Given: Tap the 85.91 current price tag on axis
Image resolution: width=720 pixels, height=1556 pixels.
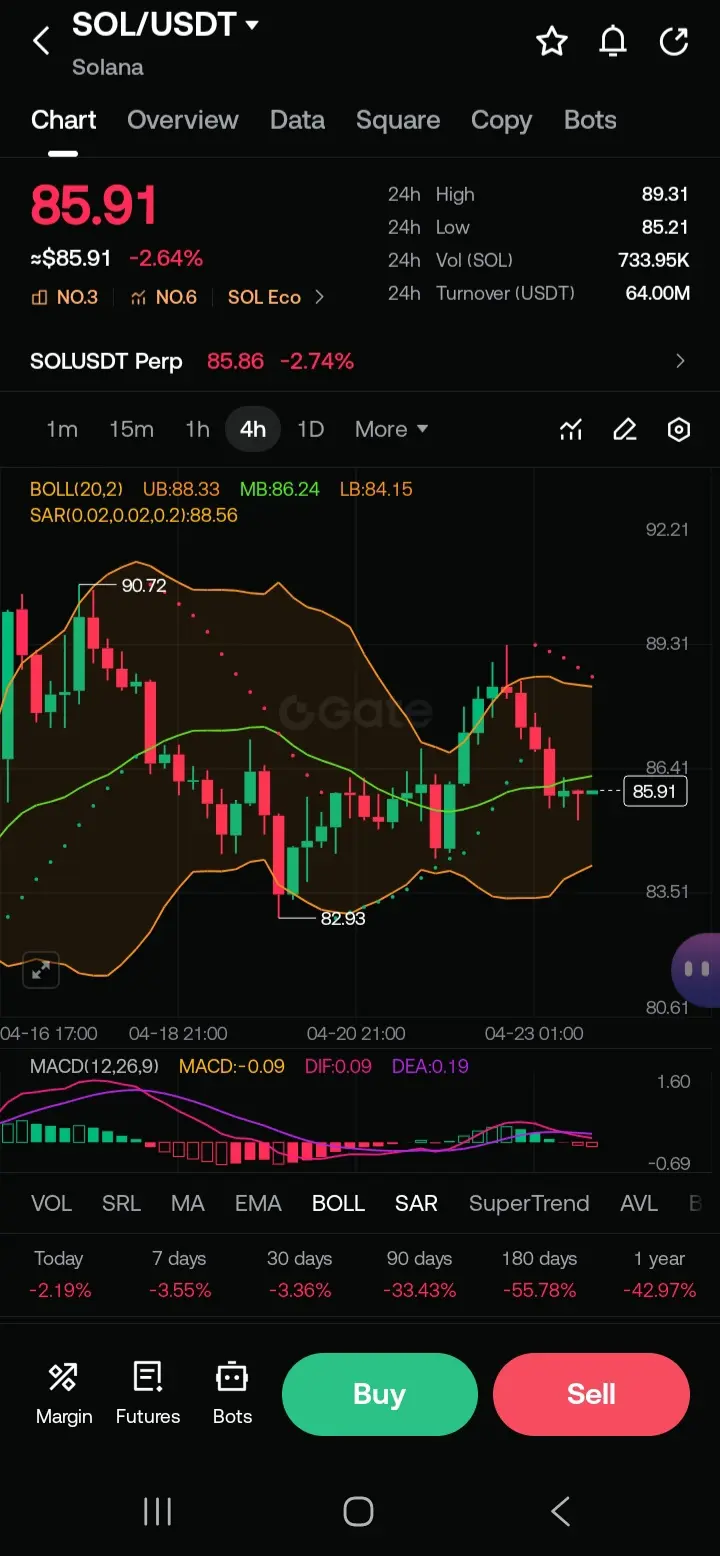Looking at the screenshot, I should coord(654,791).
